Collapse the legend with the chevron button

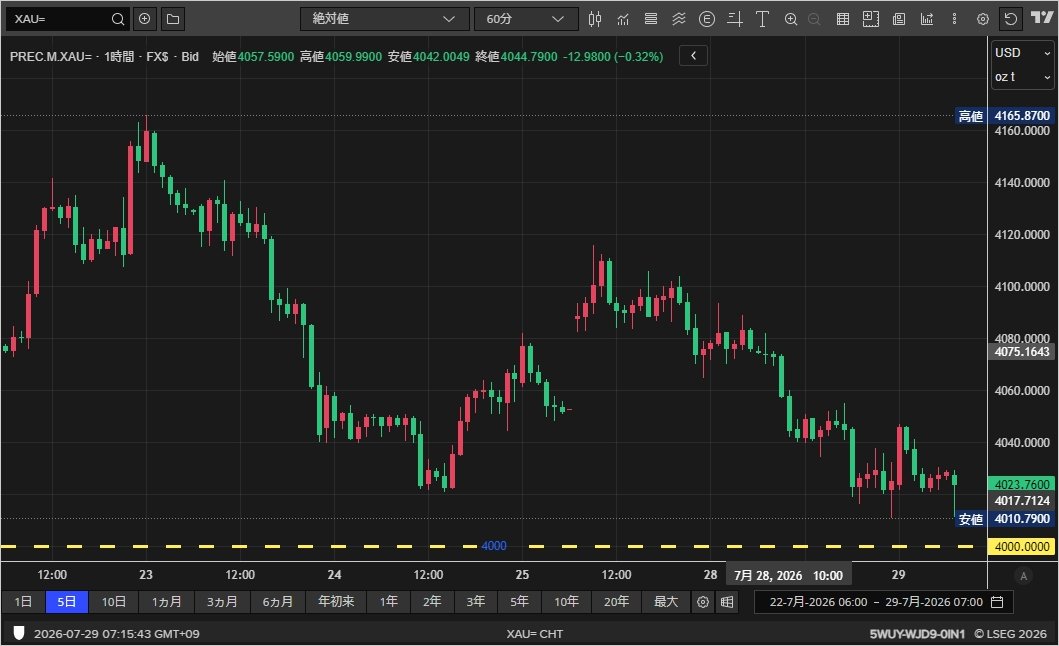point(694,56)
